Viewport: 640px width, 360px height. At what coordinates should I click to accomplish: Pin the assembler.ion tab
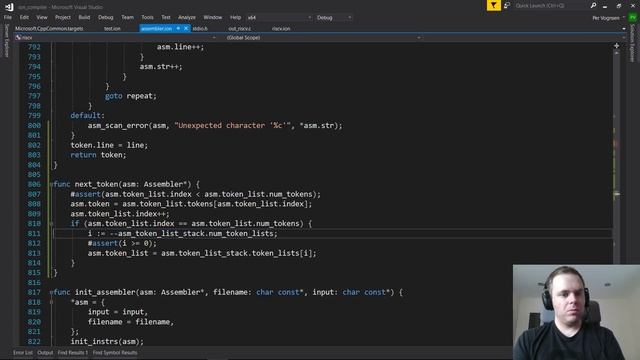(178, 29)
